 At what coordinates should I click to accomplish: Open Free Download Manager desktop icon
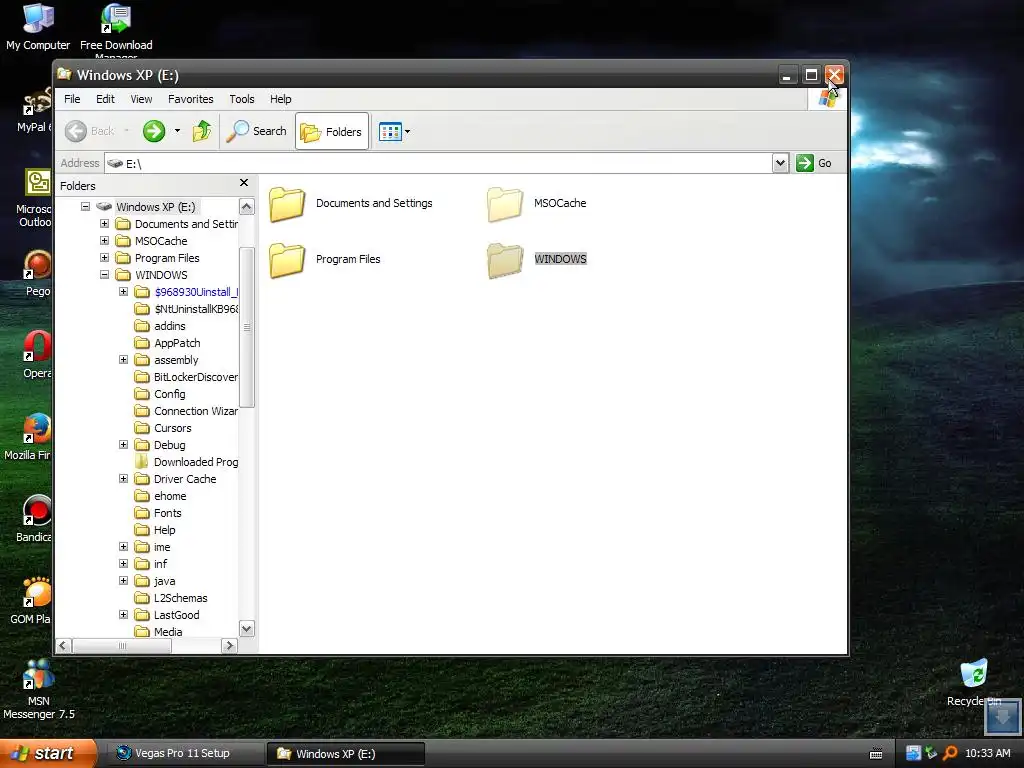point(116,31)
